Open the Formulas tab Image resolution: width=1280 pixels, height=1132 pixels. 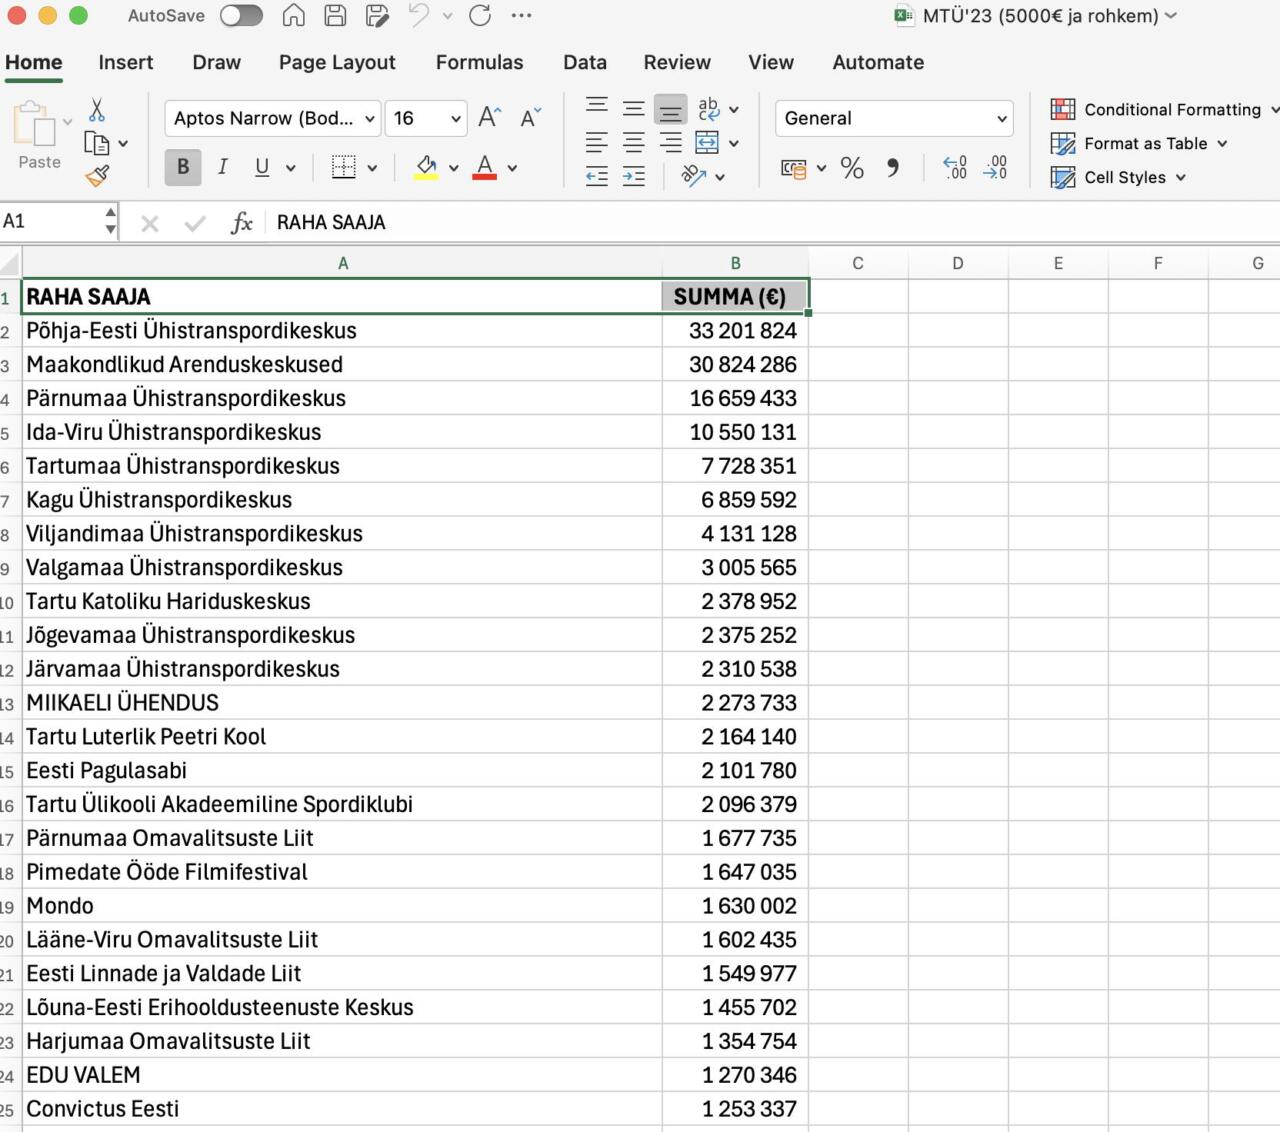coord(479,62)
